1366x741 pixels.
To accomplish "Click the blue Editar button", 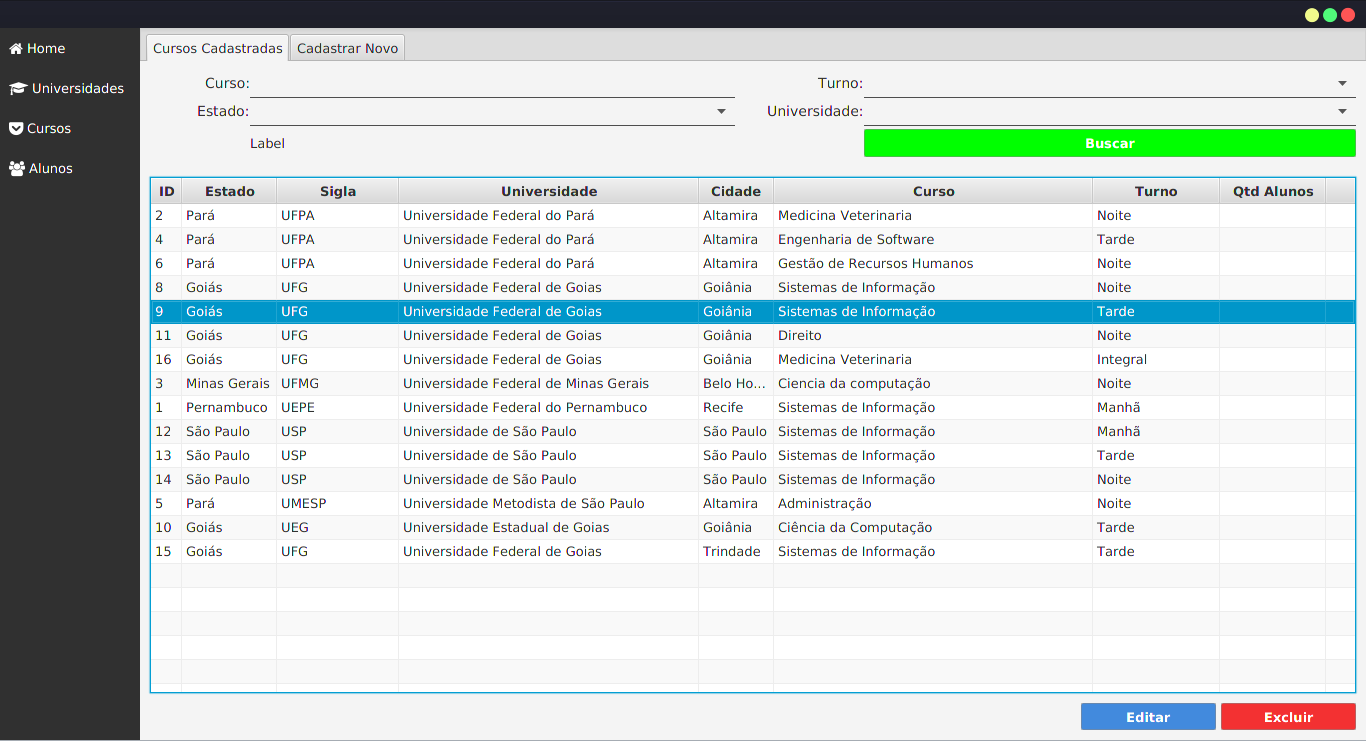I will pyautogui.click(x=1148, y=717).
